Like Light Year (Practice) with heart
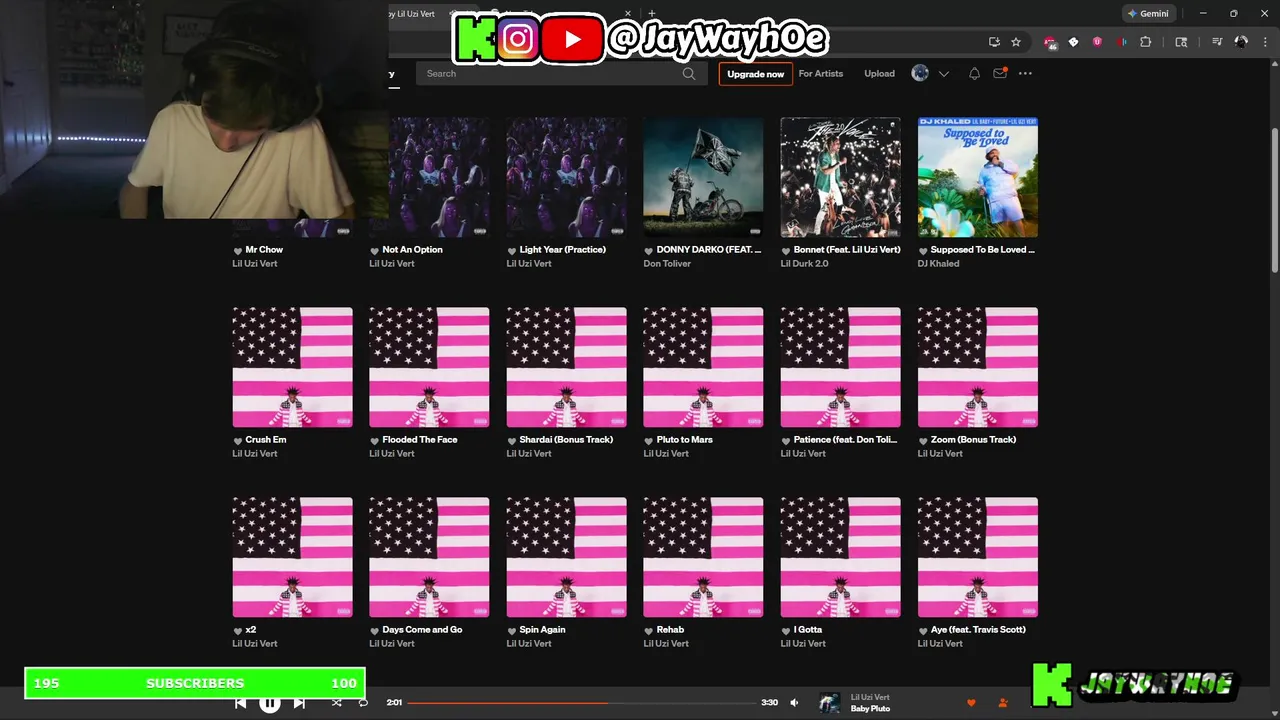This screenshot has height=720, width=1280. tap(512, 251)
